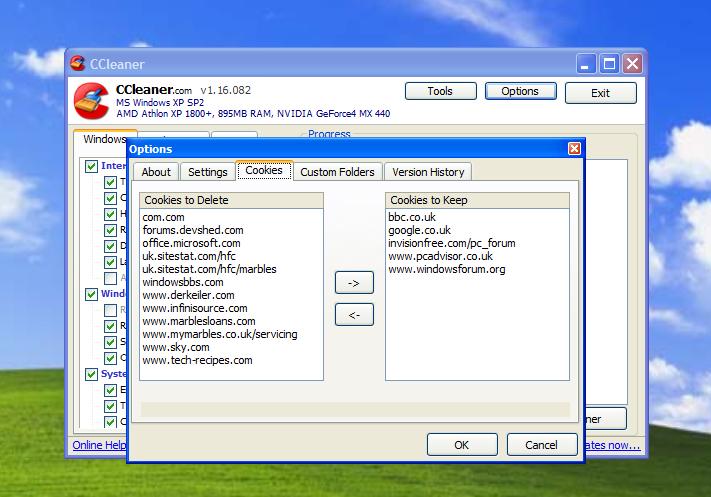Close the CCleaner main window

(x=633, y=64)
